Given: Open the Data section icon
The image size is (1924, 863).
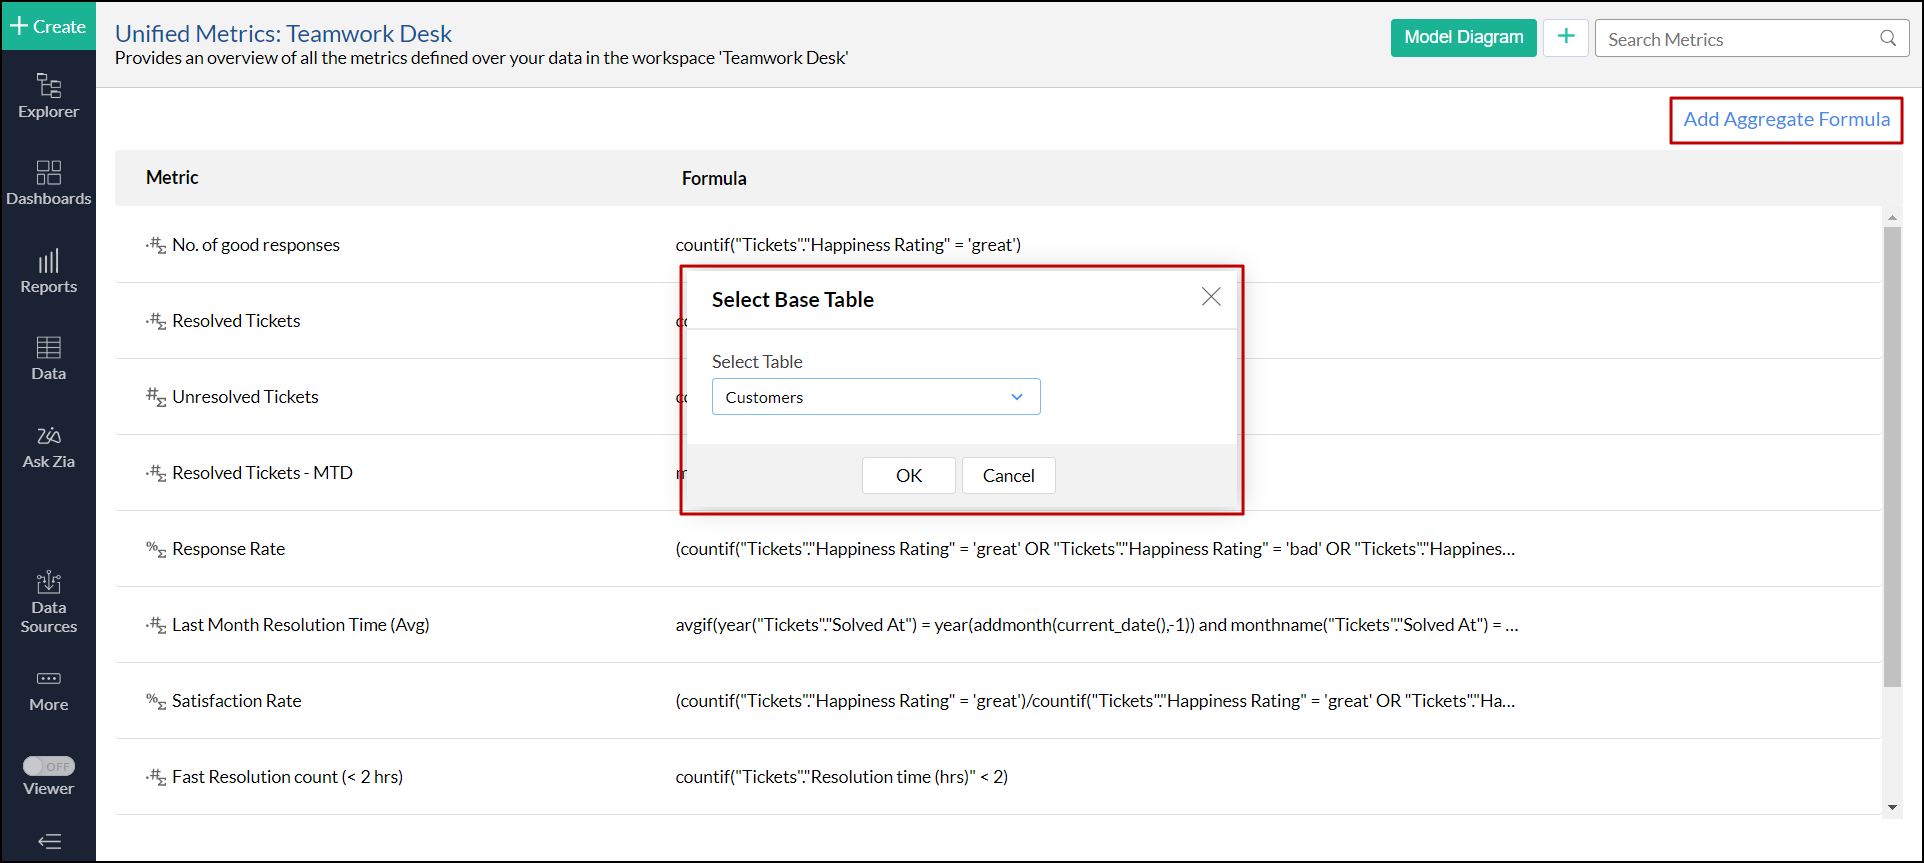Looking at the screenshot, I should (x=48, y=358).
